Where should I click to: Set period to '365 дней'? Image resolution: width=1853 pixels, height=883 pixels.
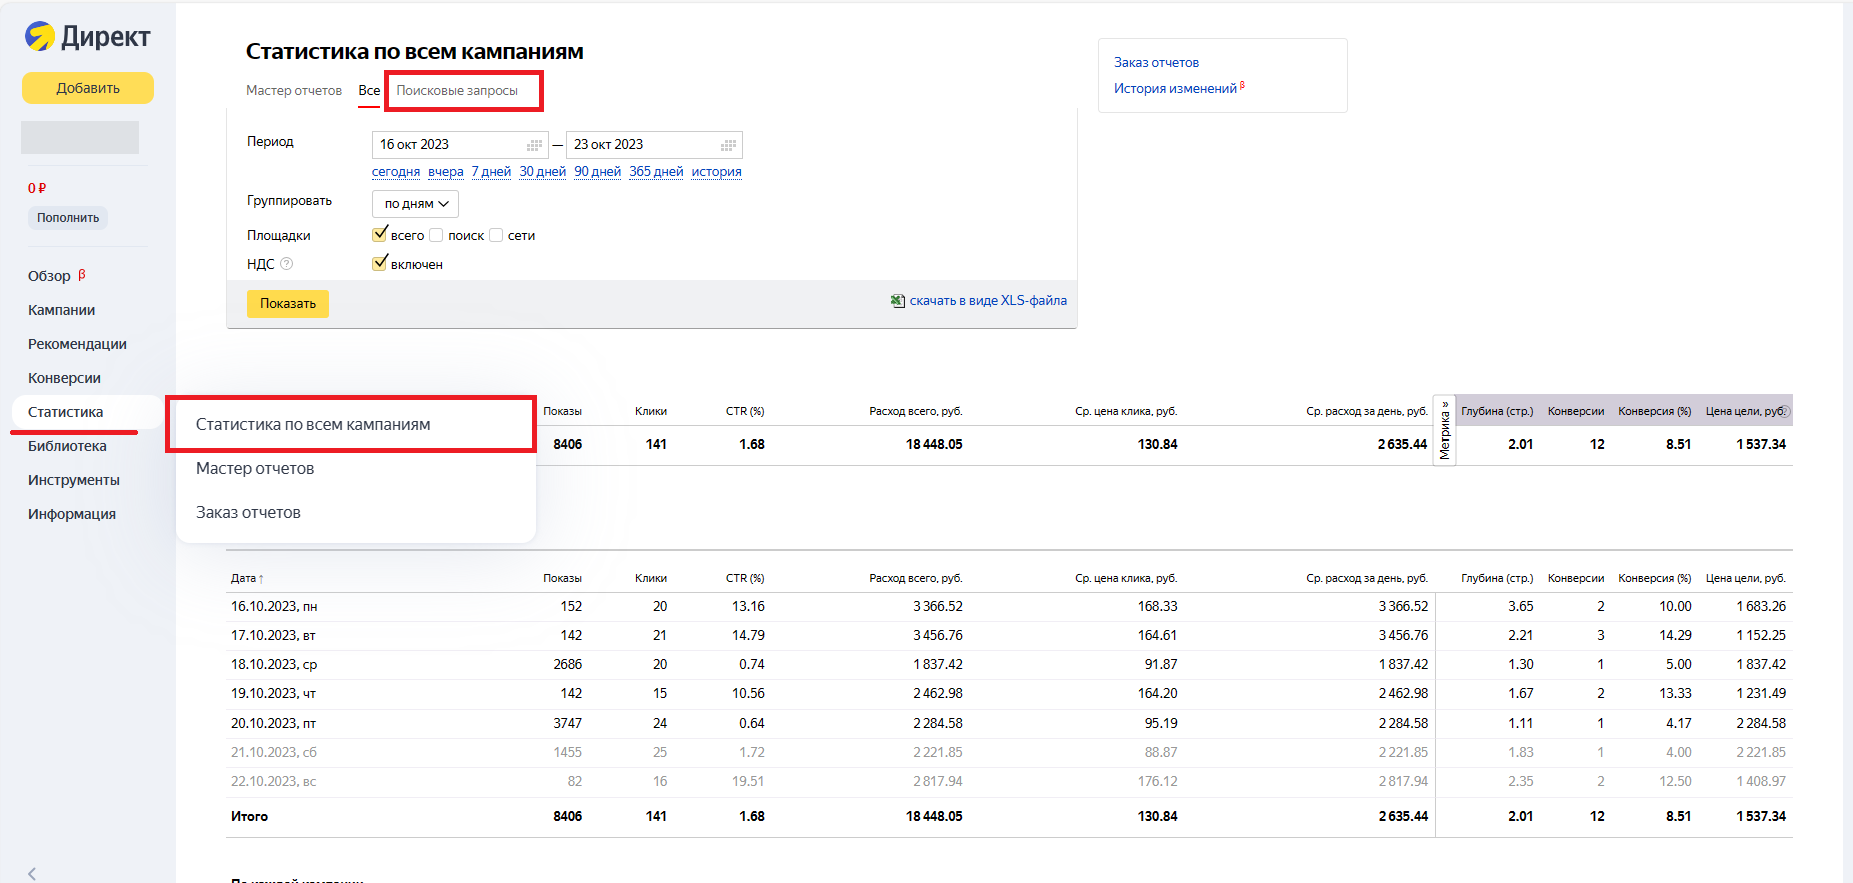656,171
